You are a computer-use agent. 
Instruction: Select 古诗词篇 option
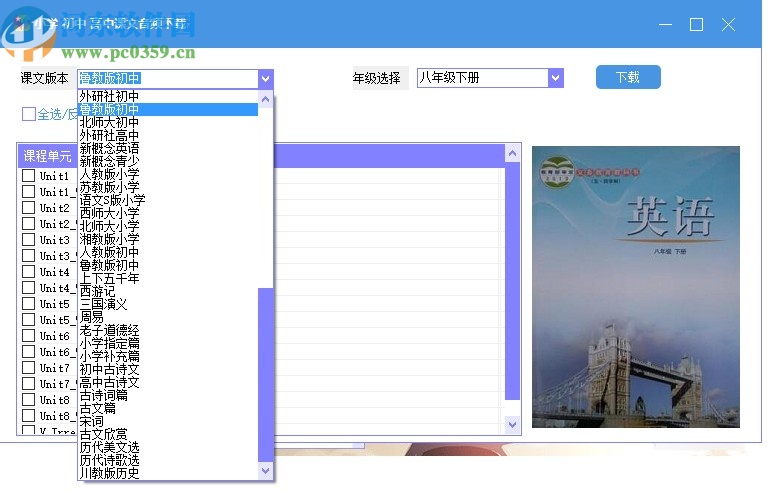[168, 395]
